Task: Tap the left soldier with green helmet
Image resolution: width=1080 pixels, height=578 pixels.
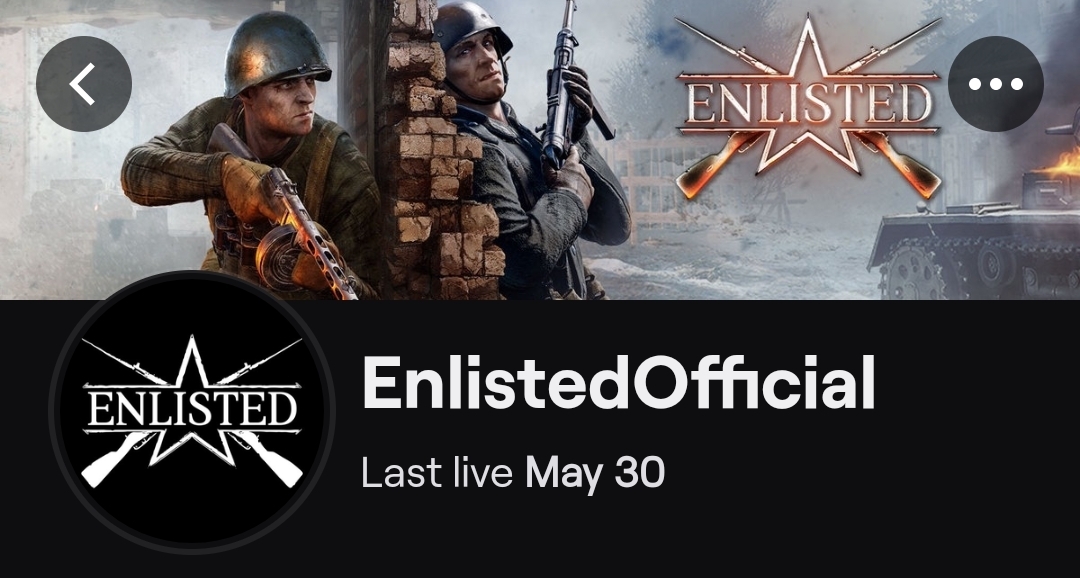Action: coord(252,157)
